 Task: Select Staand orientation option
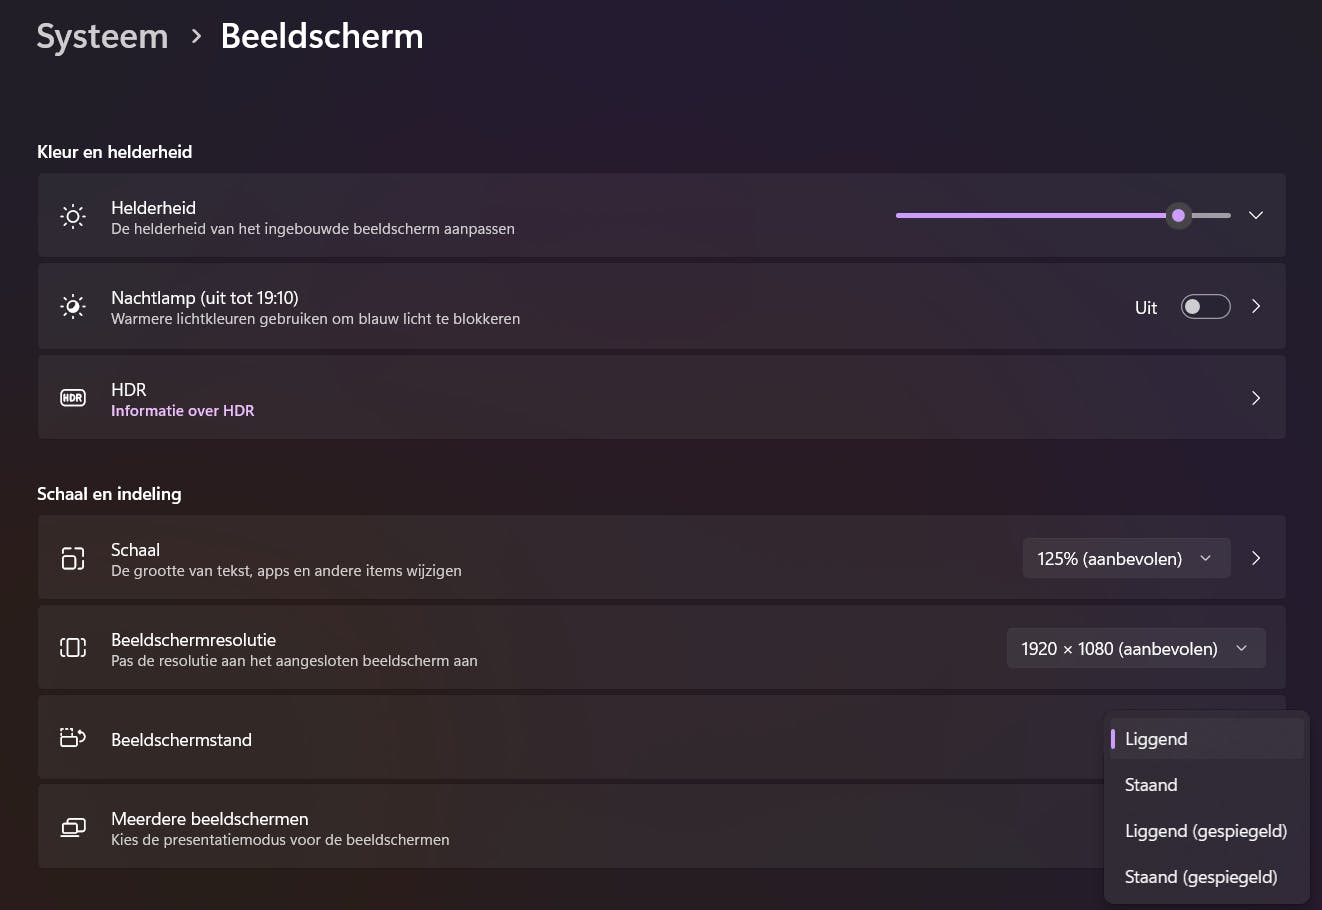[x=1151, y=785]
